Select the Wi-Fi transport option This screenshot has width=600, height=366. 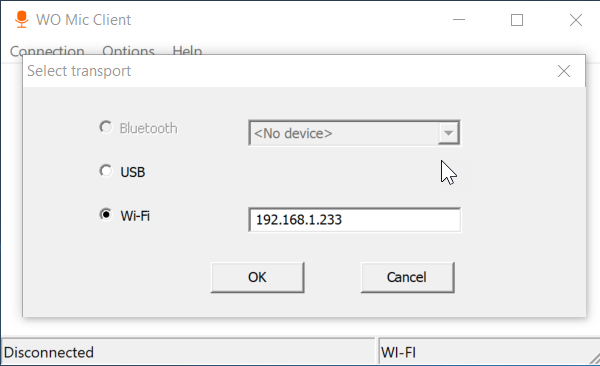[106, 214]
